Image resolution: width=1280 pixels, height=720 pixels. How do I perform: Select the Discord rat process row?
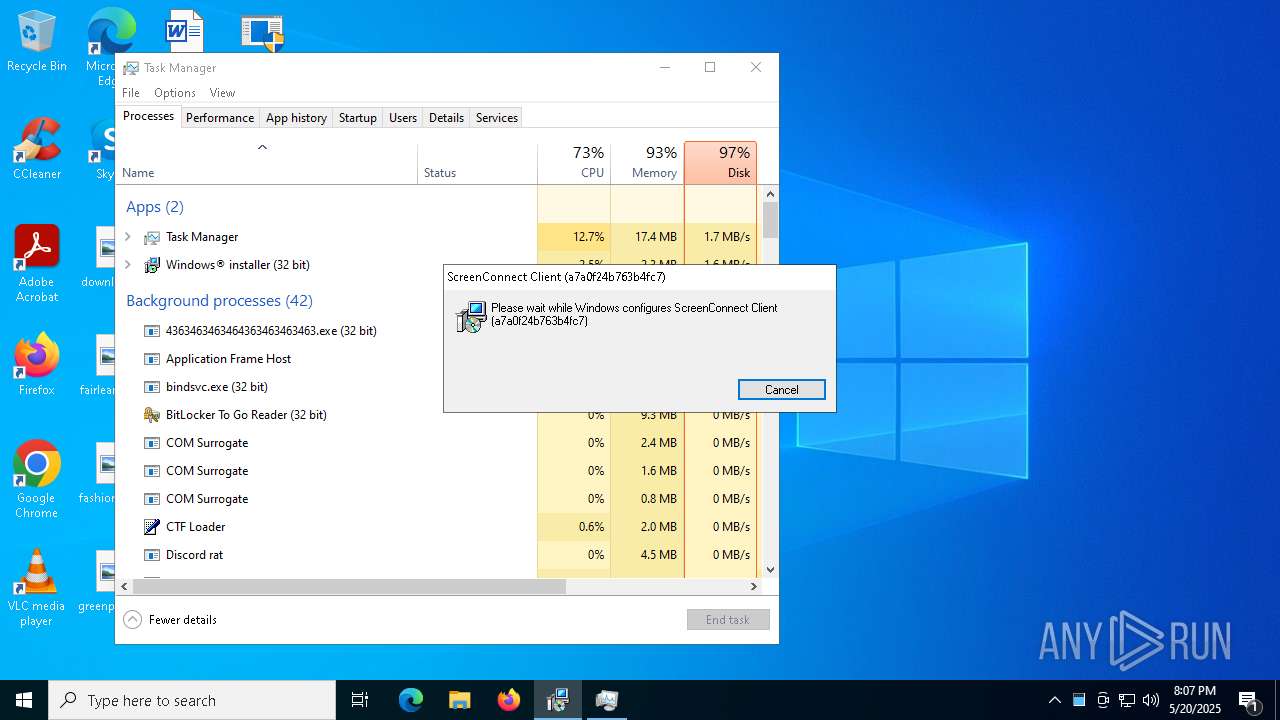[436, 555]
